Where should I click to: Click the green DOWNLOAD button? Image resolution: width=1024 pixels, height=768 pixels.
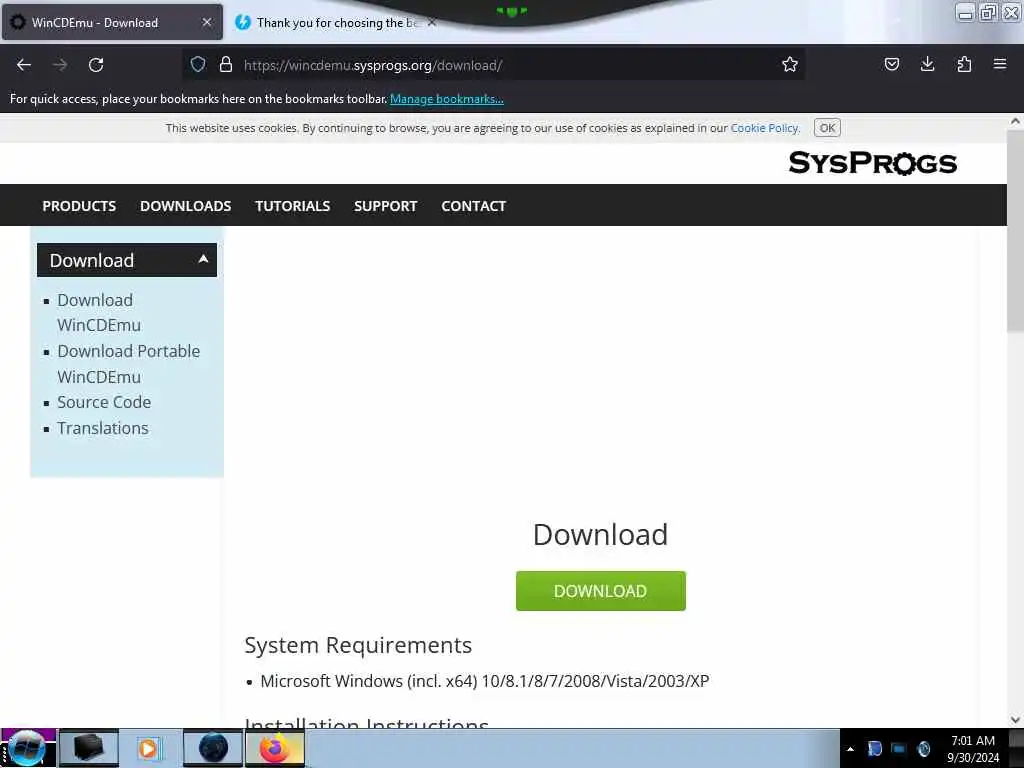pos(601,591)
